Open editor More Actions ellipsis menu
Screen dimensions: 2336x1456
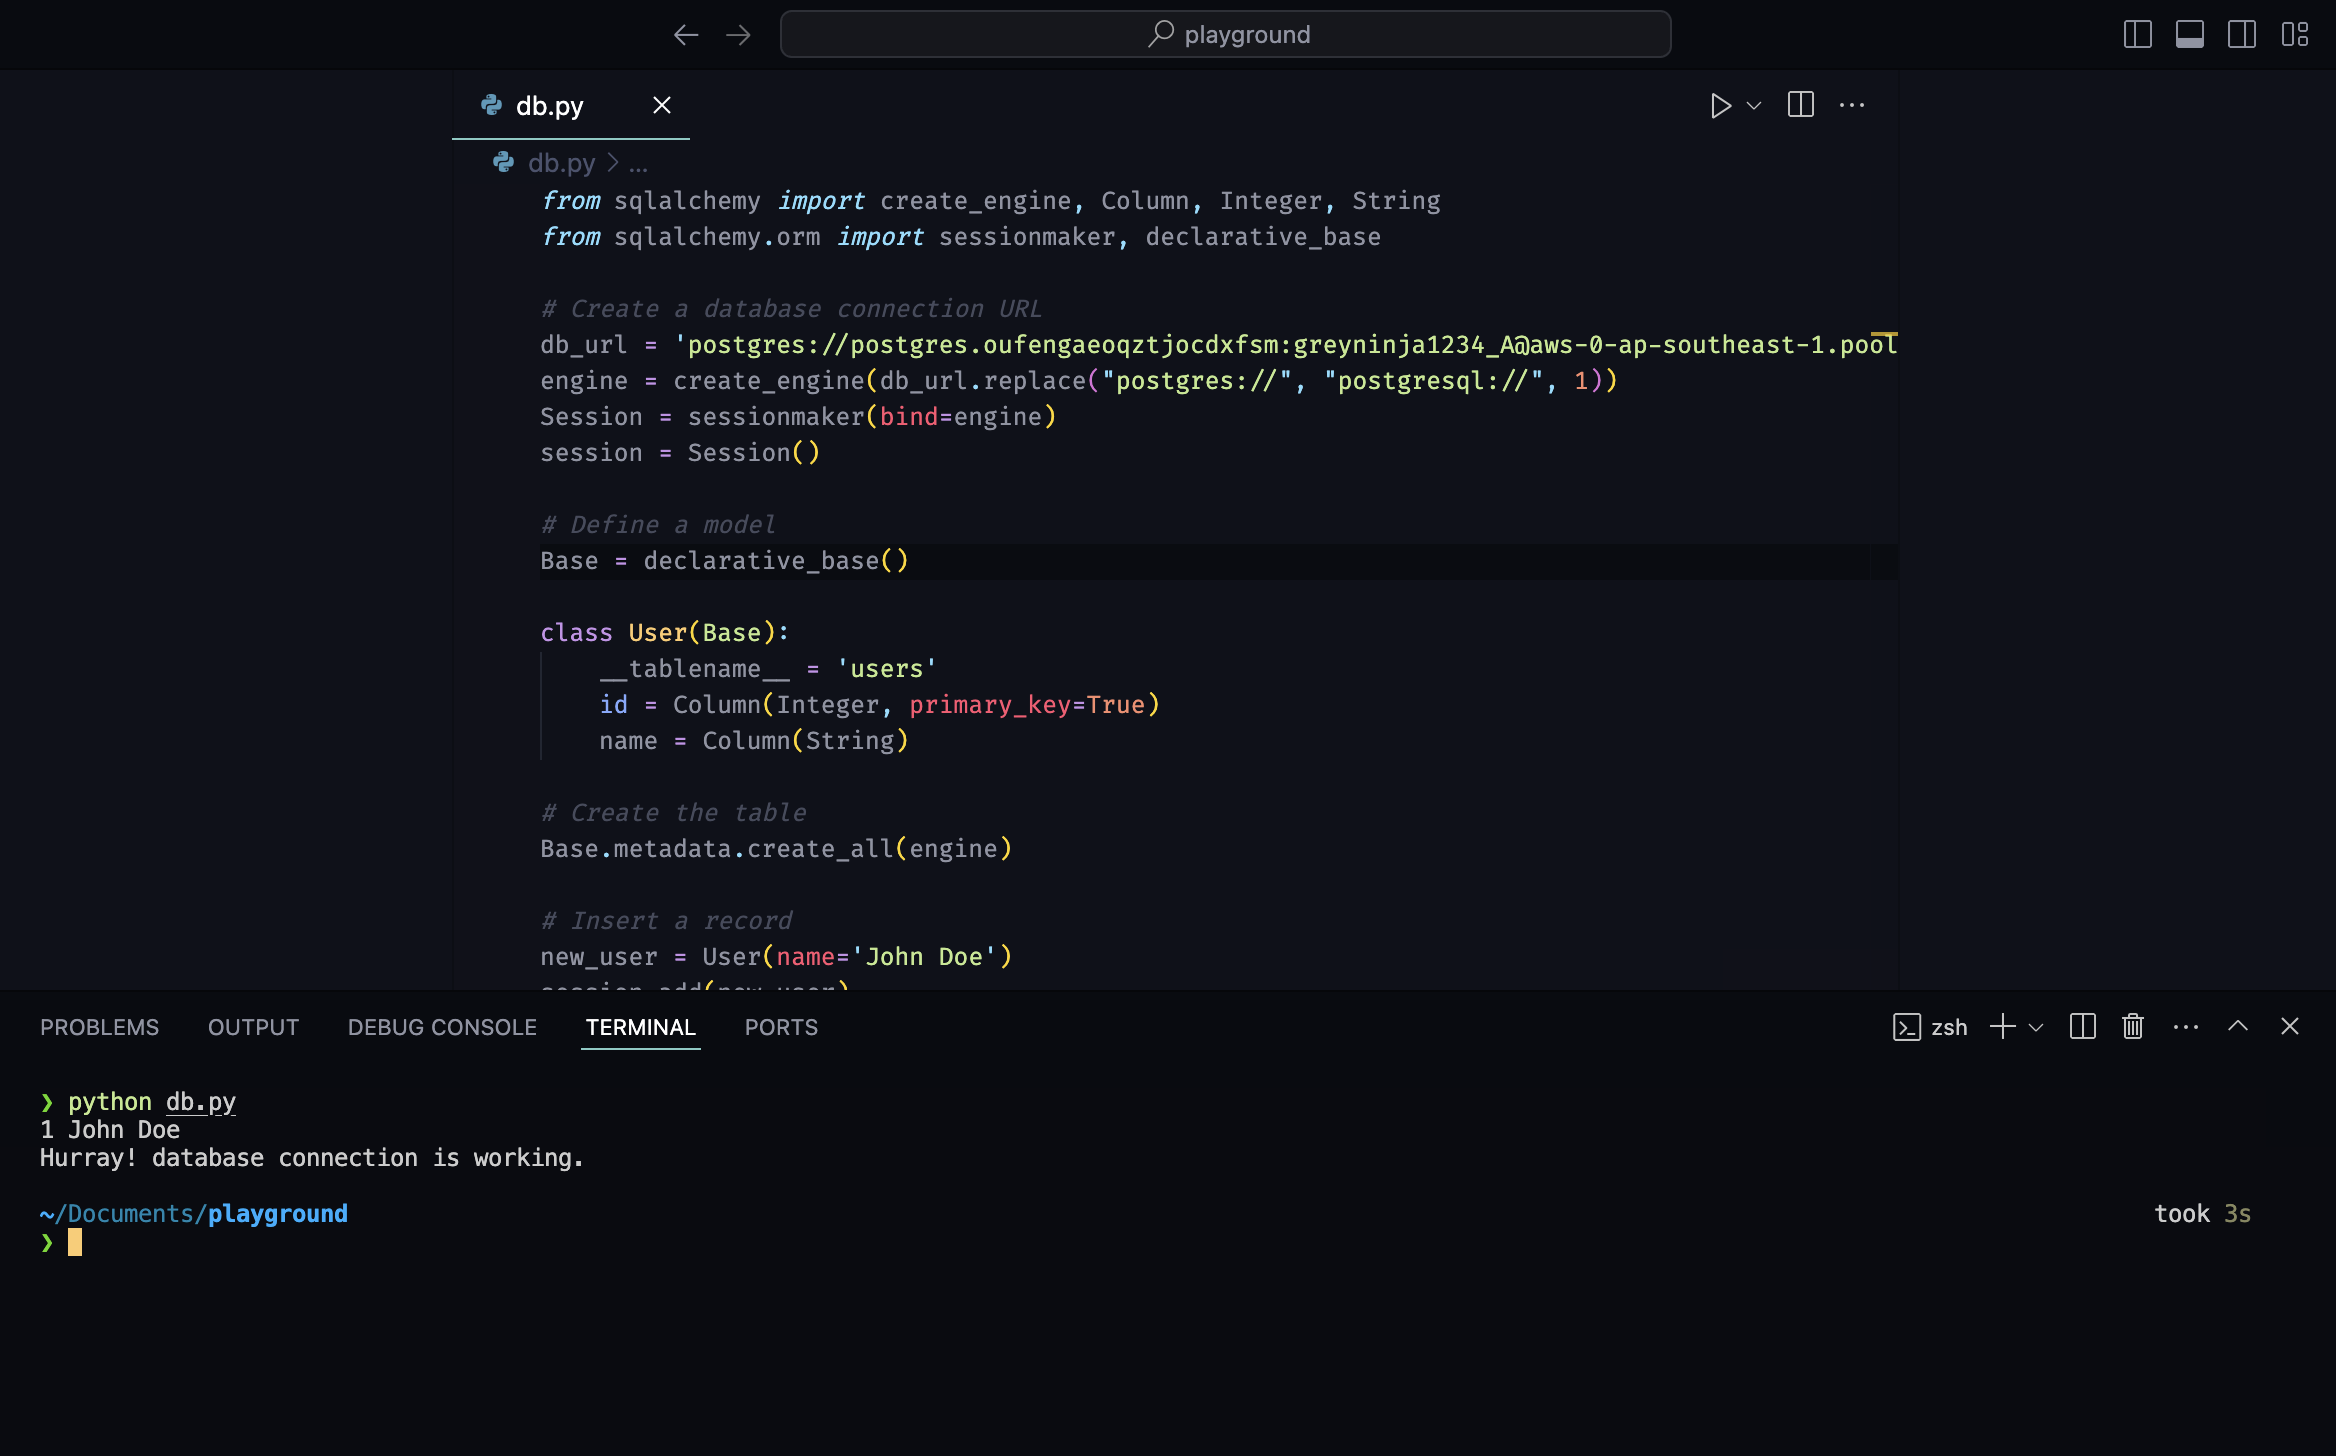[x=1852, y=105]
